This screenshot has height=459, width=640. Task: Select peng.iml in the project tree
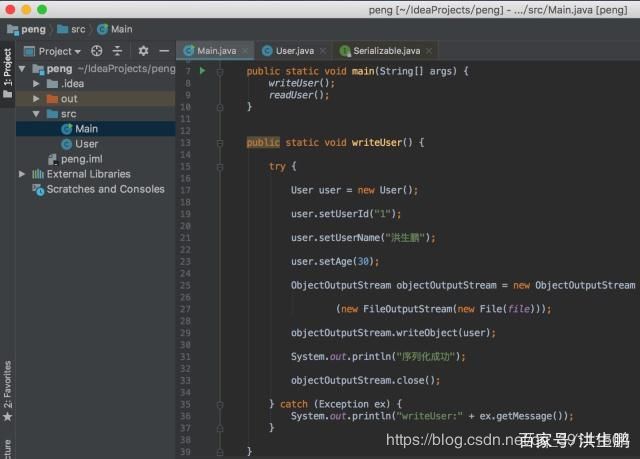point(96,159)
